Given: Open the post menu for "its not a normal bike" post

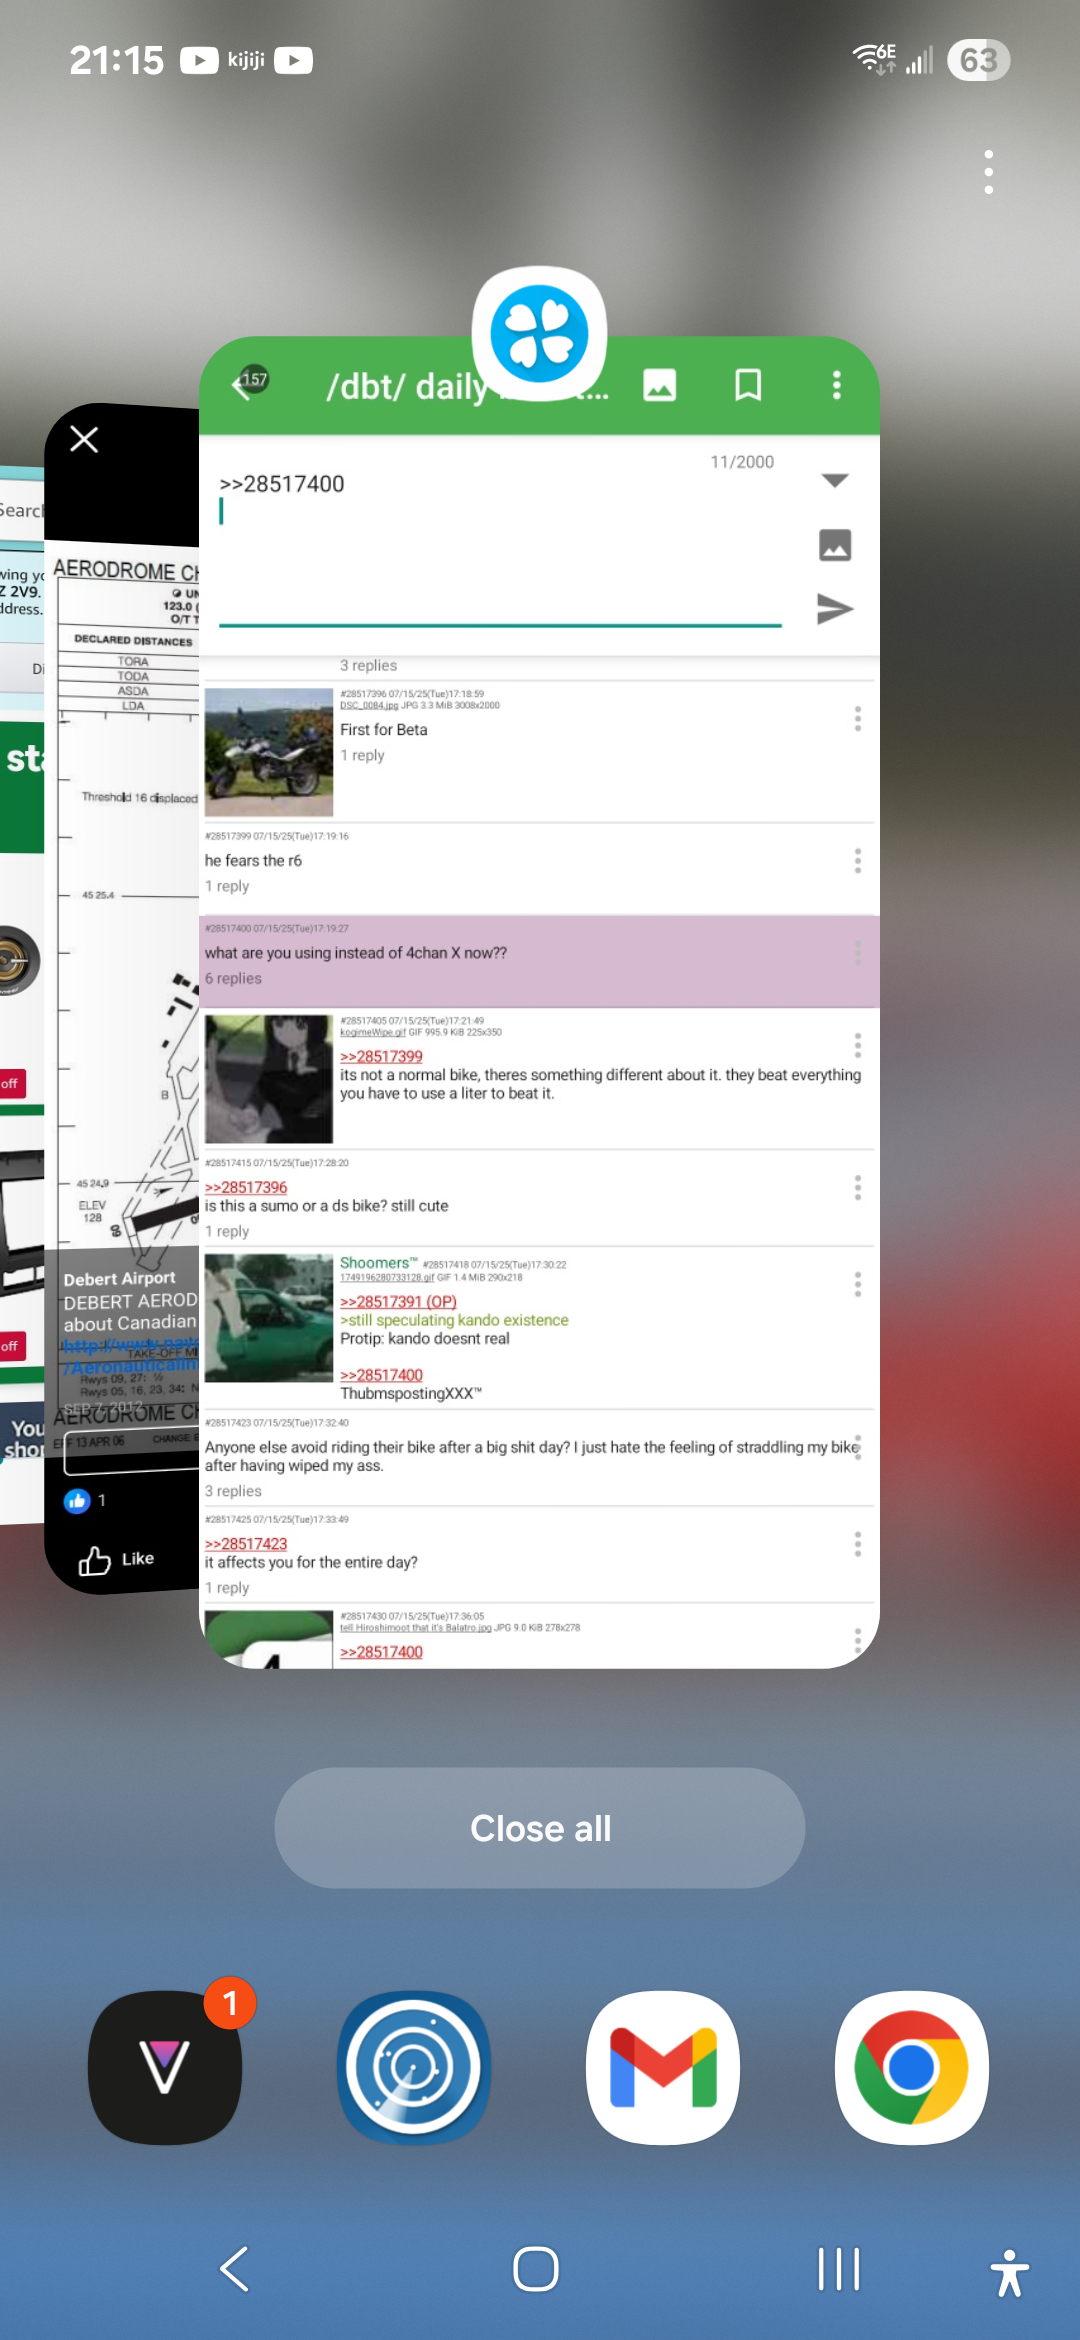Looking at the screenshot, I should pyautogui.click(x=857, y=1045).
